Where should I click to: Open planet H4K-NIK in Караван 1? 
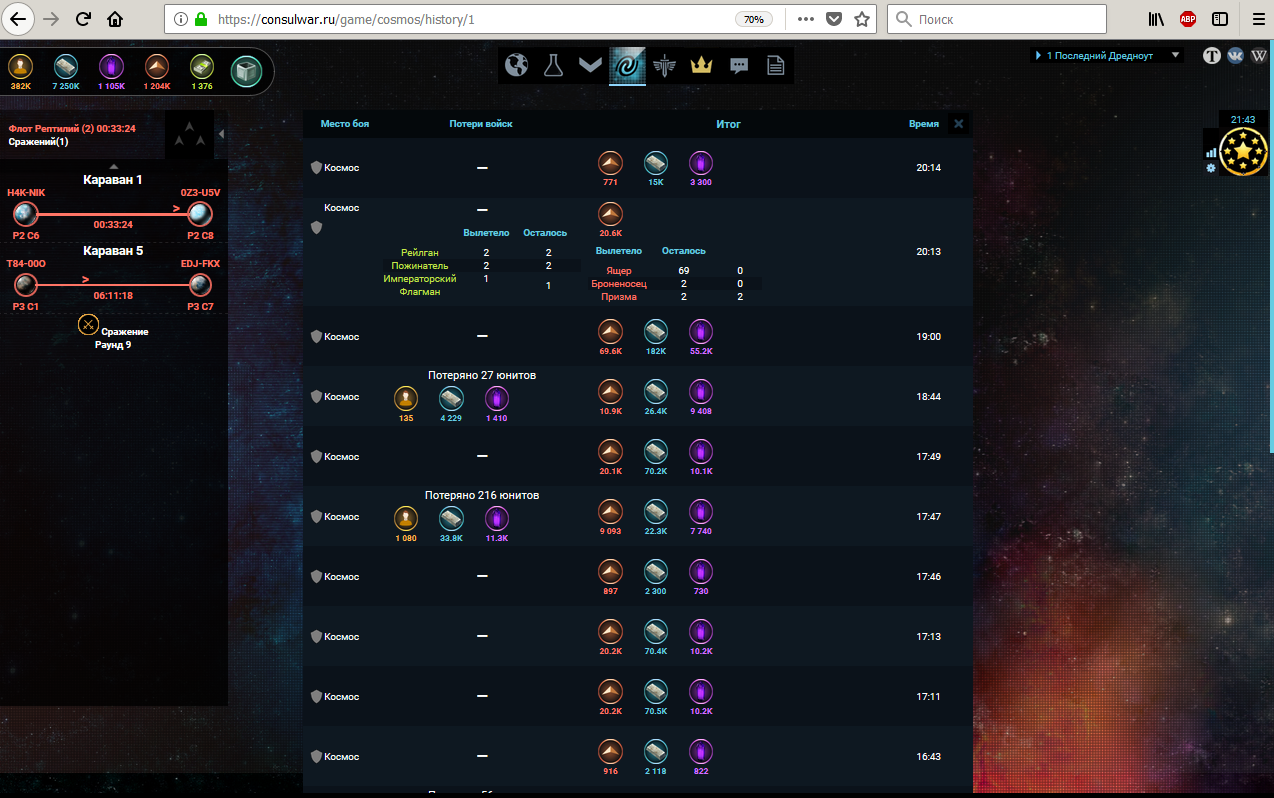coord(25,213)
